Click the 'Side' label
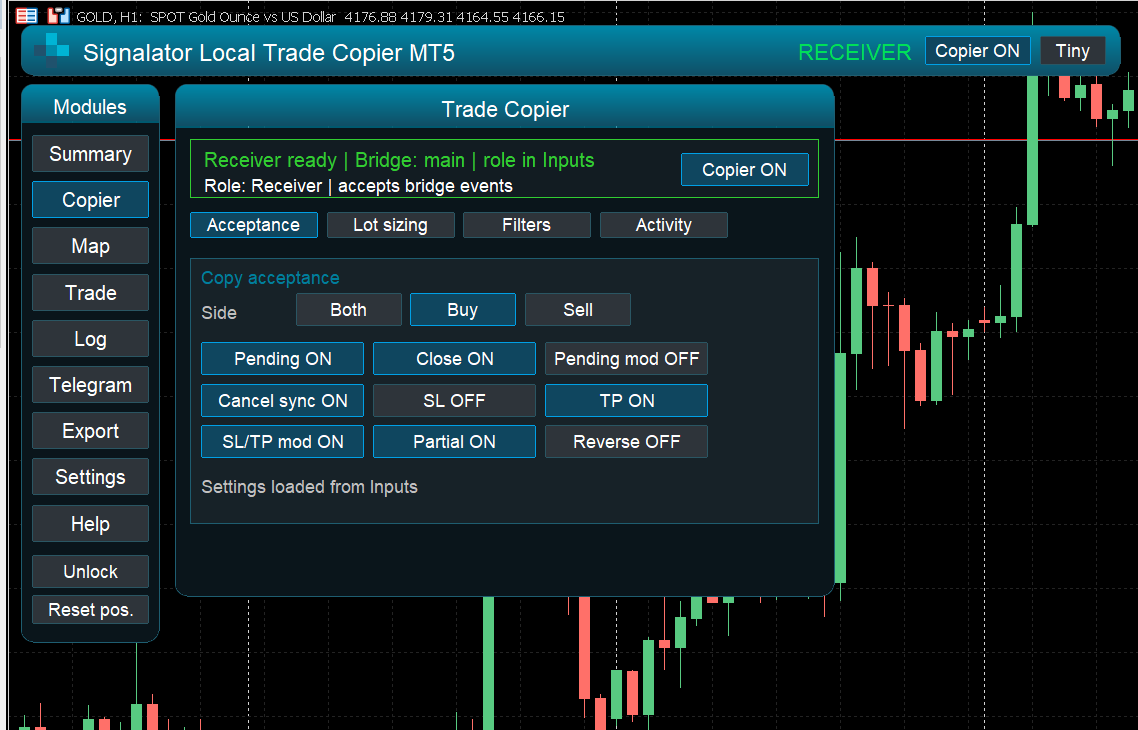Screen dimensions: 1138x730 pos(218,313)
